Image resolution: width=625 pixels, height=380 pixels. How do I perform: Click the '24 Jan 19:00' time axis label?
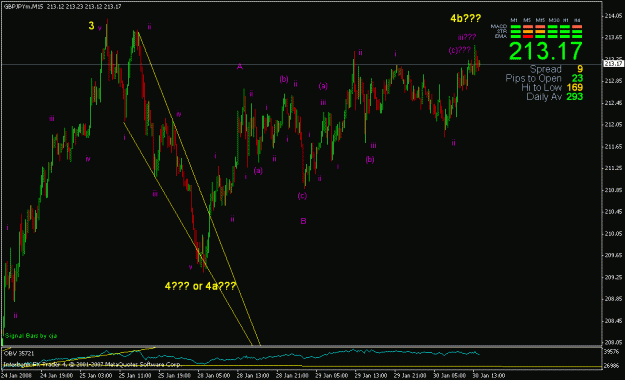pos(57,376)
